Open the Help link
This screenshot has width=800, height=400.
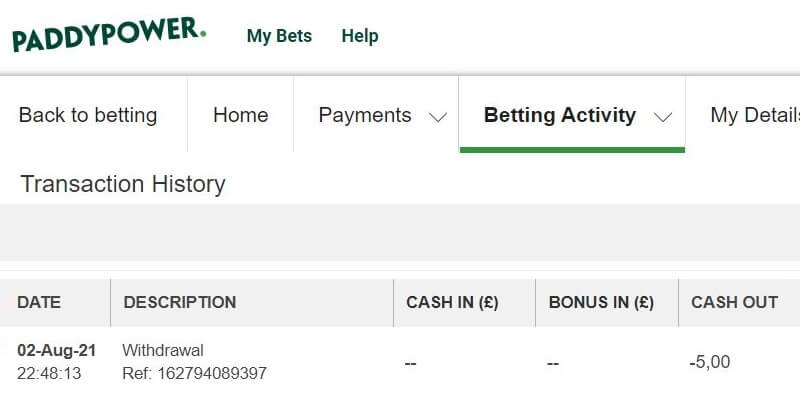[360, 36]
